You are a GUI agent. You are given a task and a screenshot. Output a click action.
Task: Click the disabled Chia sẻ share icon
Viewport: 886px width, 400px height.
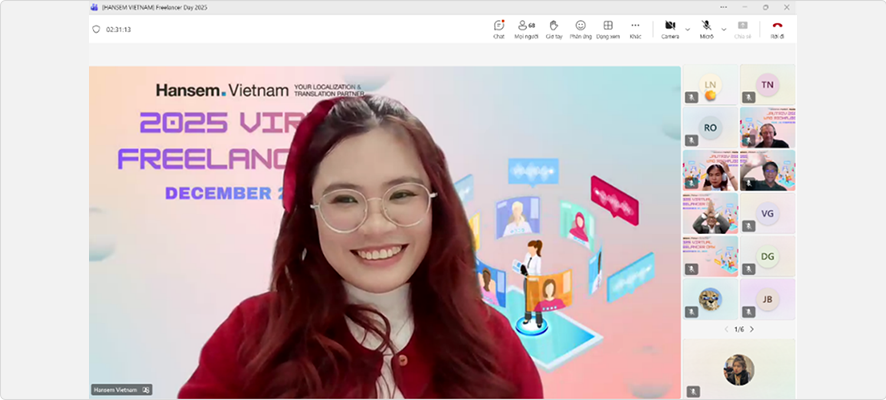click(x=742, y=28)
